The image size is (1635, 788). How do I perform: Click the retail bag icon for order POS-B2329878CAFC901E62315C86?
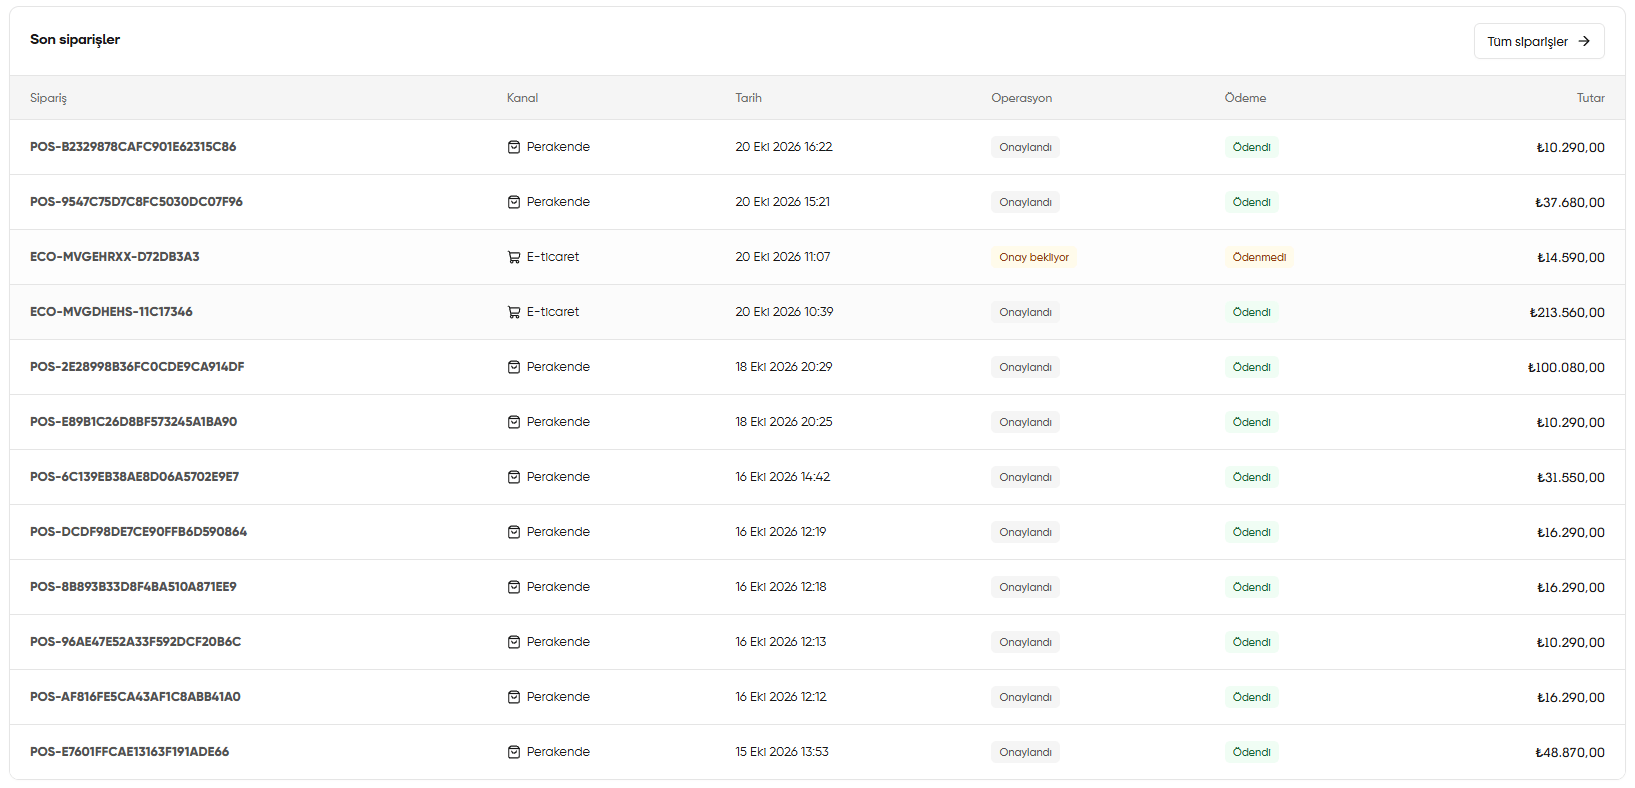514,147
